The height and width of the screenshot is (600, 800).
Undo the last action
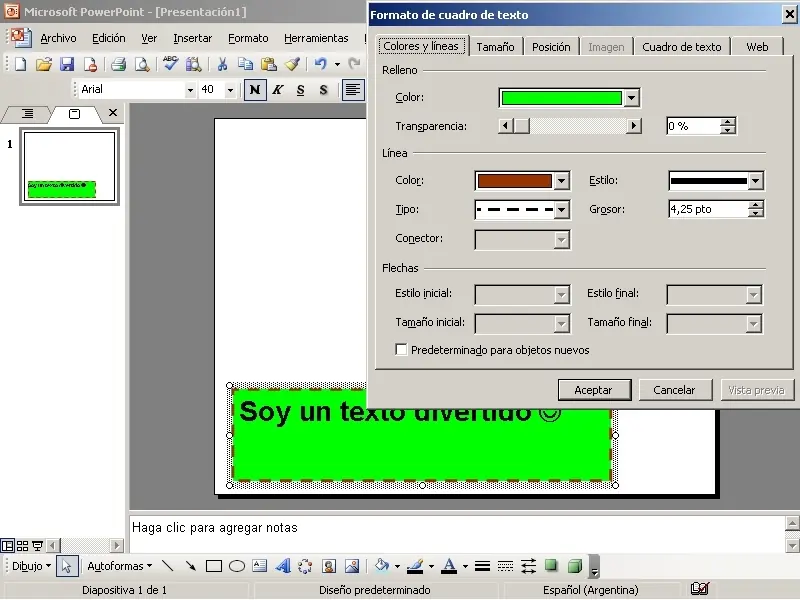[320, 64]
